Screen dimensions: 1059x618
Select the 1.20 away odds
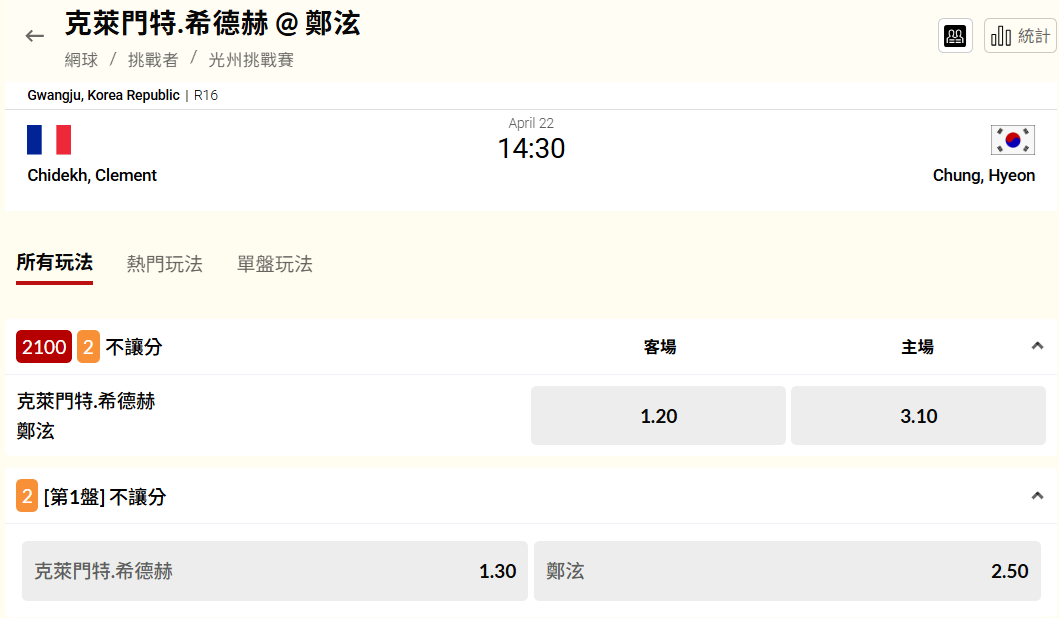coord(659,416)
